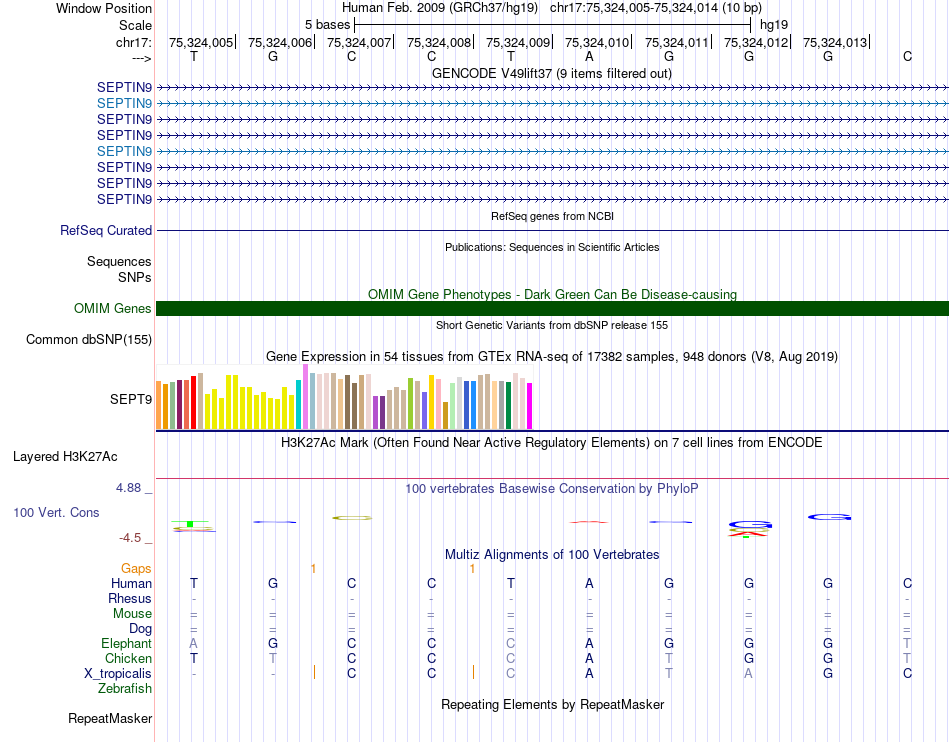
Task: Click the red bar in GTEx chart
Action: click(x=193, y=403)
